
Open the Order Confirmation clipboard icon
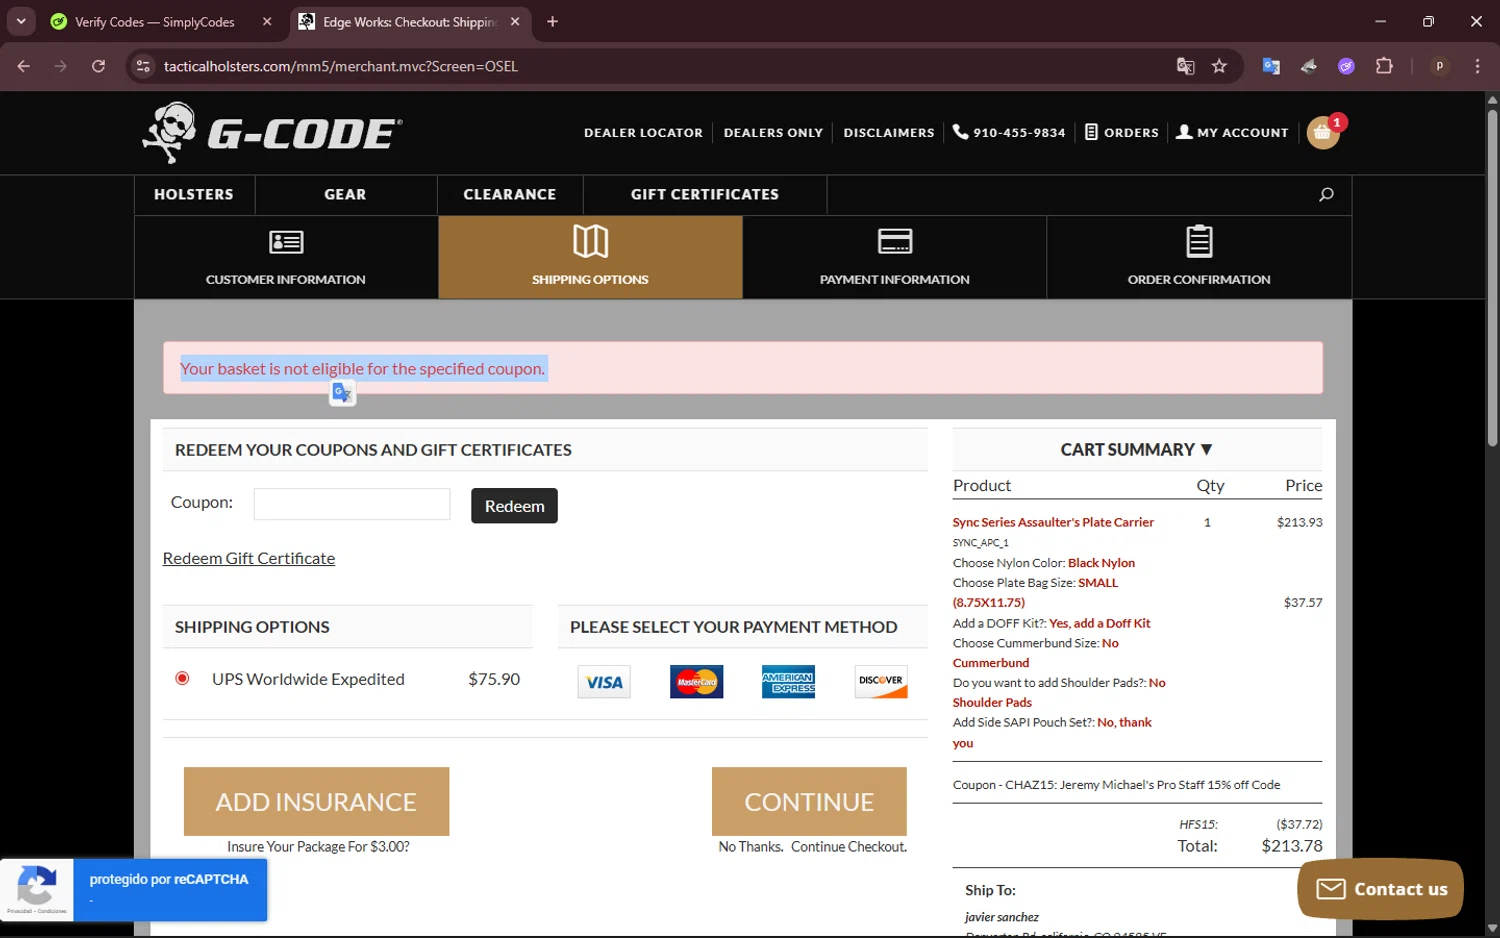pyautogui.click(x=1199, y=241)
